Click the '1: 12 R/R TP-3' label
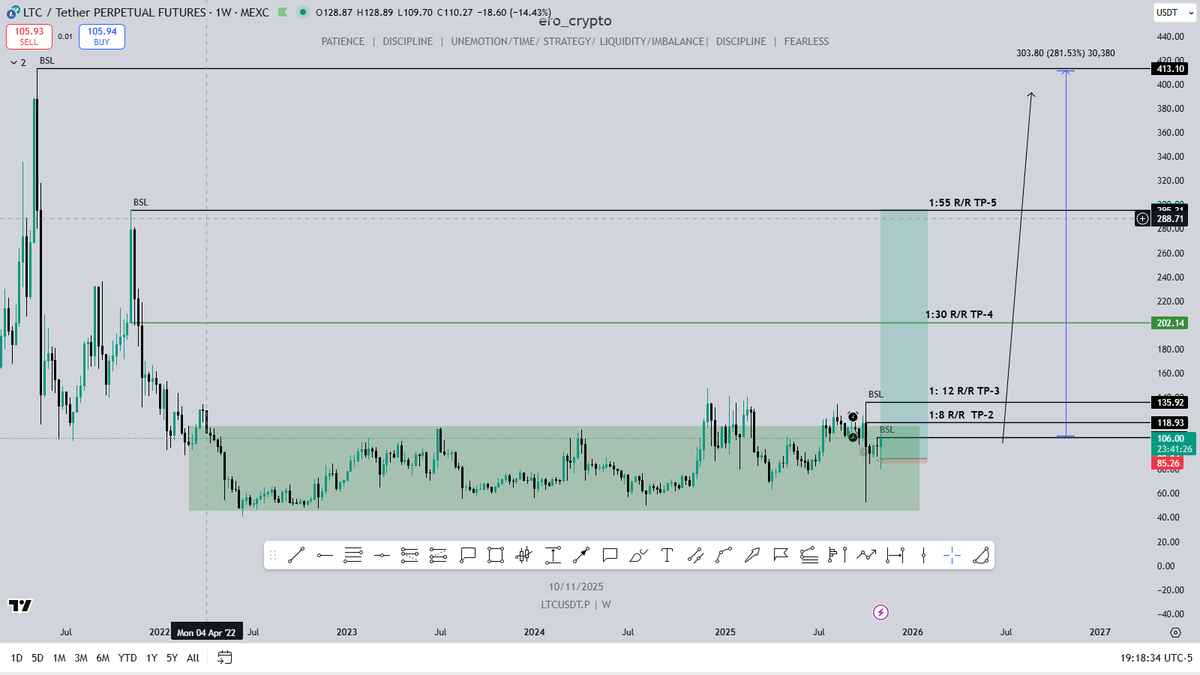The image size is (1200, 675). click(964, 391)
